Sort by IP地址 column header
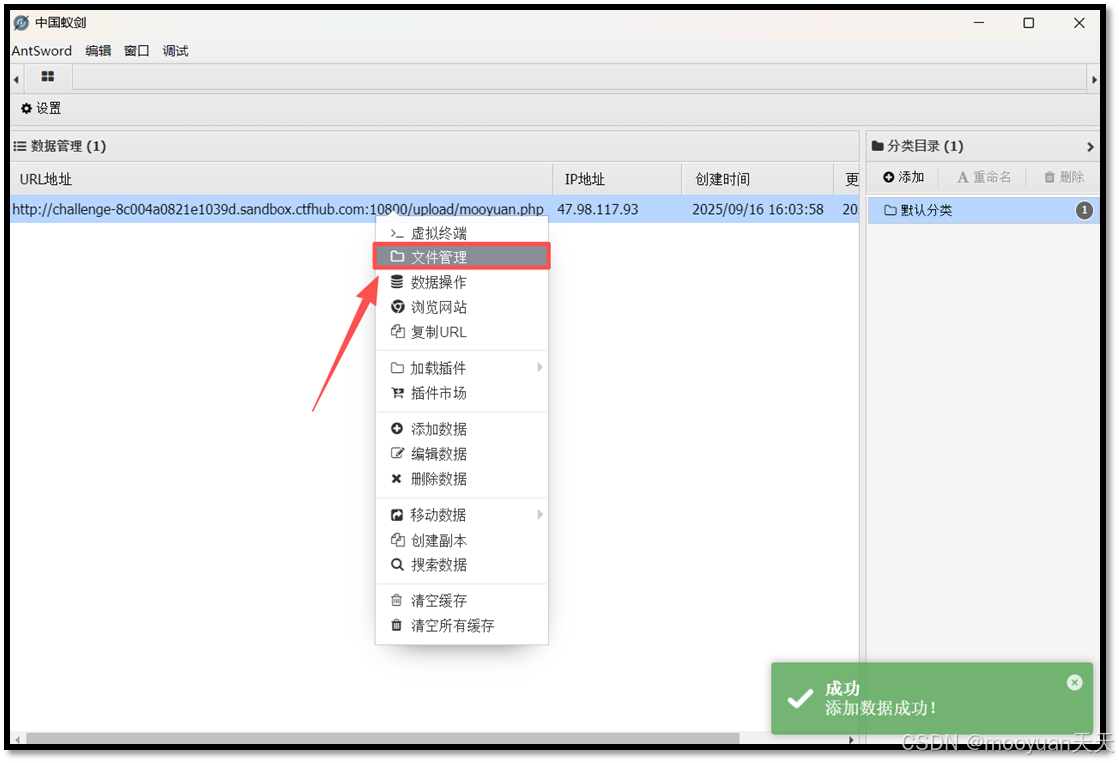Image resolution: width=1119 pixels, height=763 pixels. pos(617,179)
